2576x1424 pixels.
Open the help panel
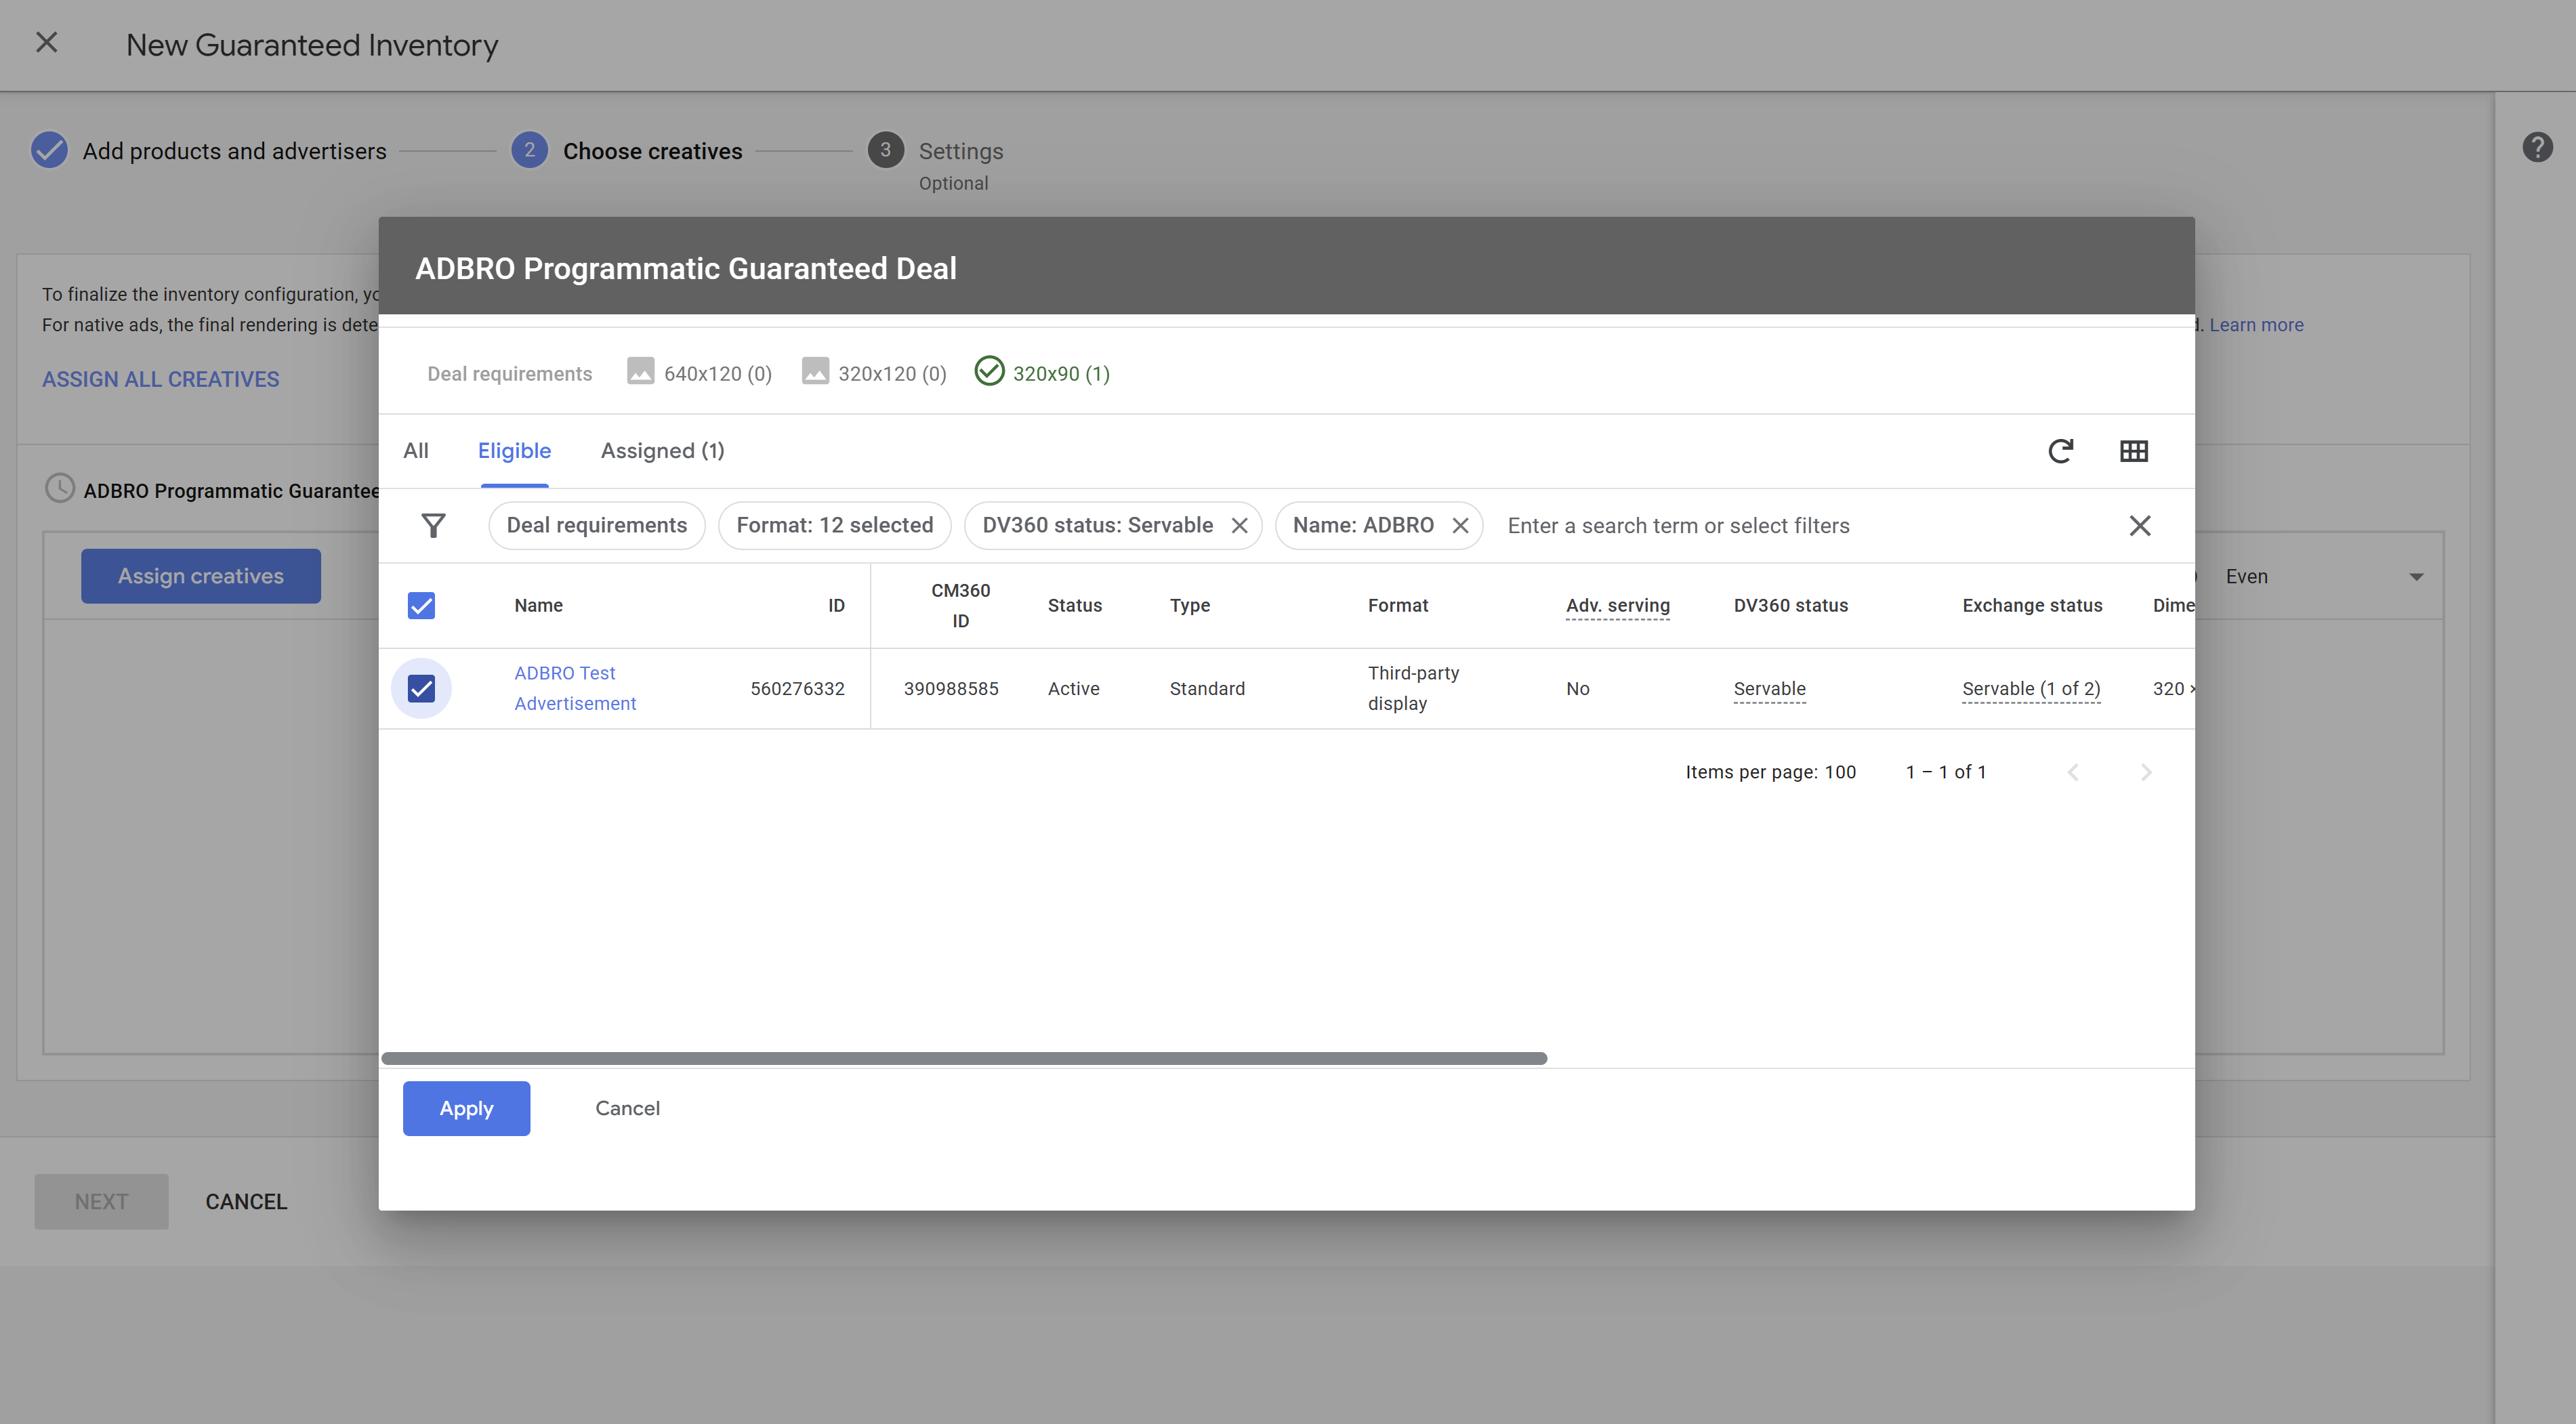click(x=2538, y=146)
